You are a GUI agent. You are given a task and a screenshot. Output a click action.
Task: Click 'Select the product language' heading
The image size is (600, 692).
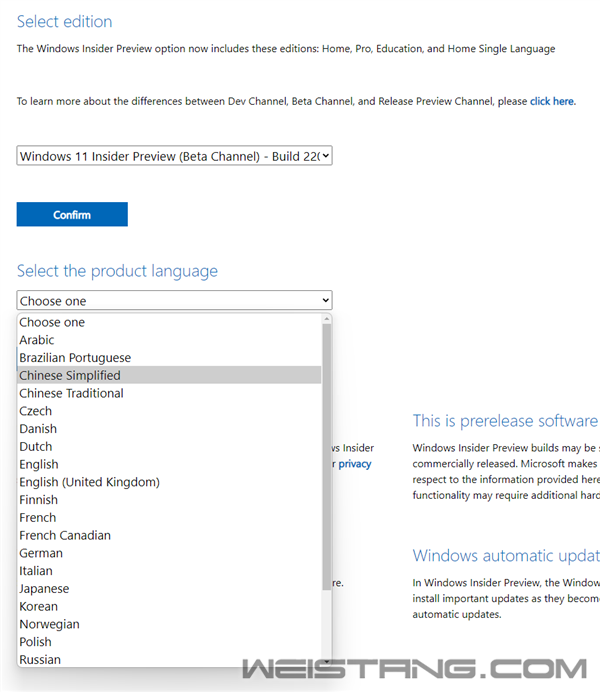(117, 271)
